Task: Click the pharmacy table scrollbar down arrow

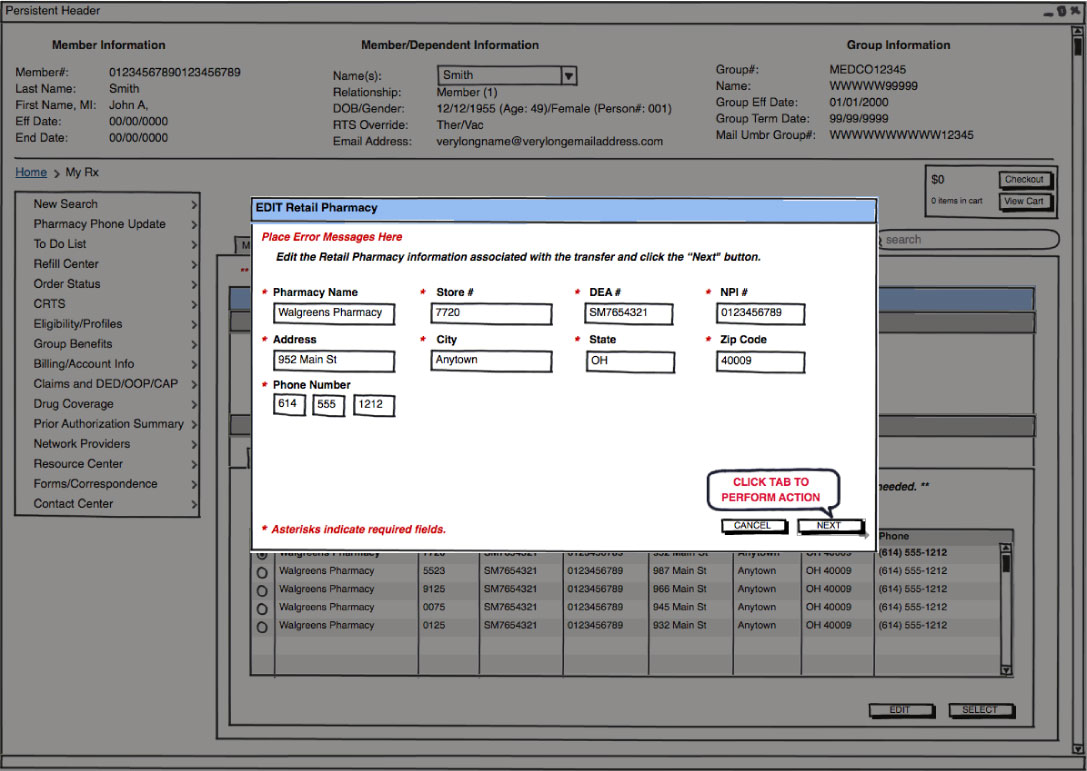Action: 1006,670
